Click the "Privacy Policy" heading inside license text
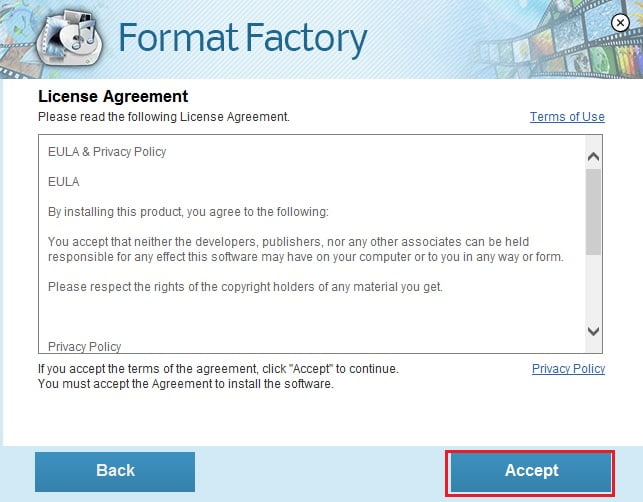The width and height of the screenshot is (643, 502). point(84,347)
